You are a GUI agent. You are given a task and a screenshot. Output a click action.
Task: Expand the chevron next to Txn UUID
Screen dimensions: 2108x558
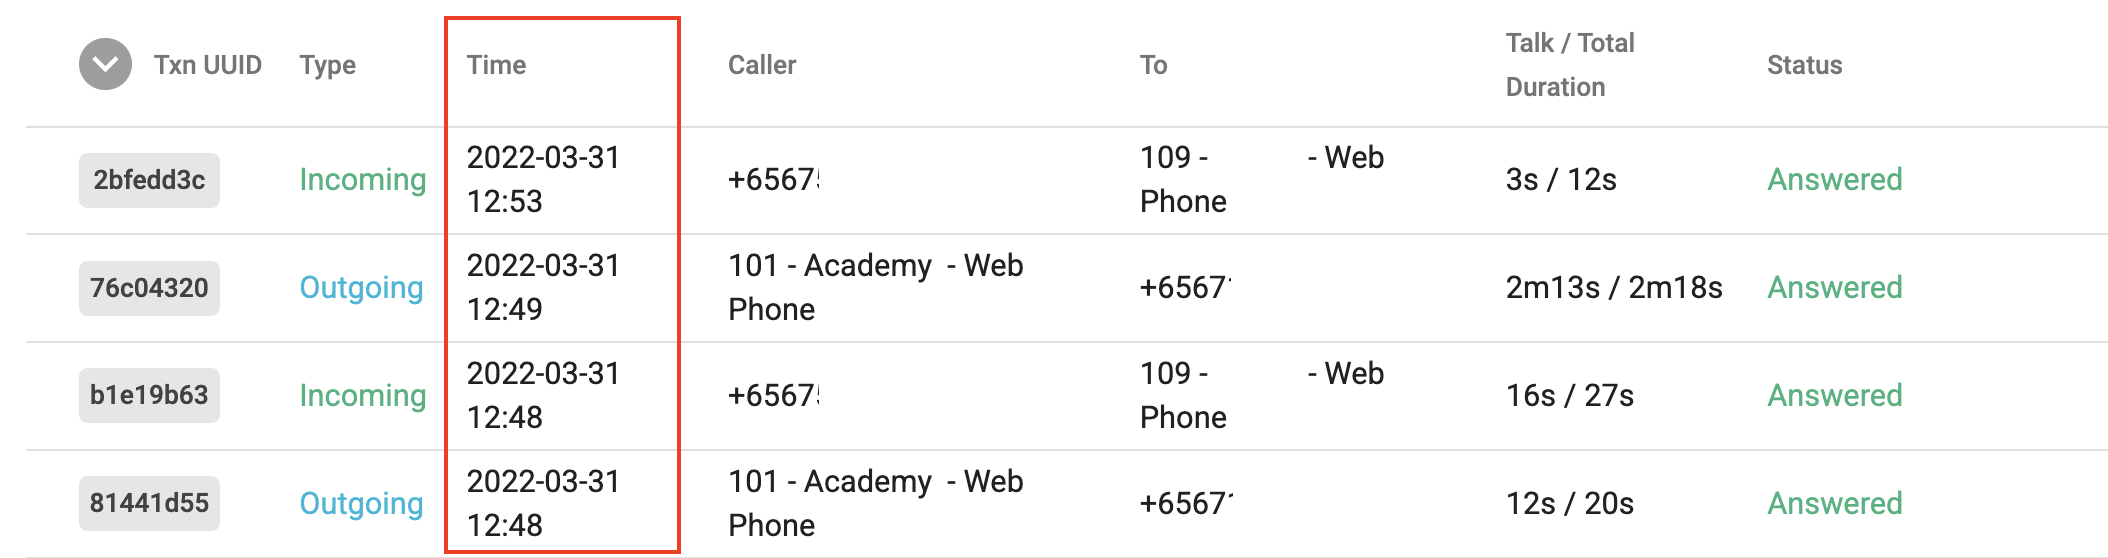(x=105, y=65)
